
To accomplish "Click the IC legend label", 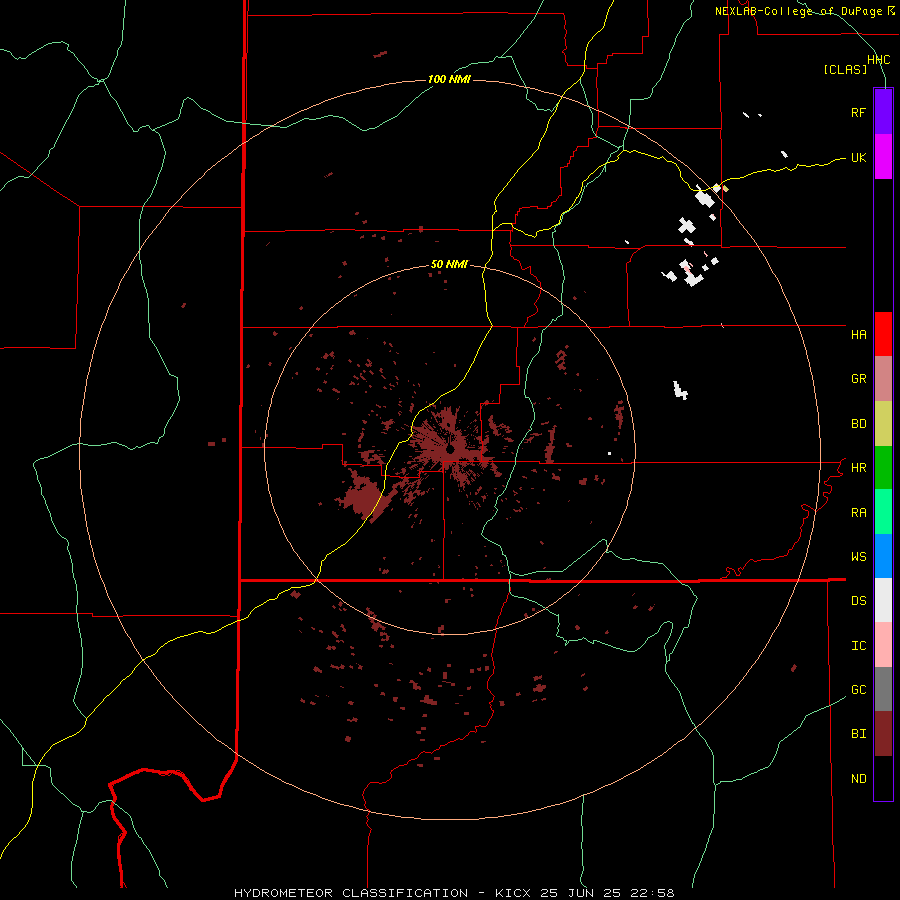I will 858,645.
